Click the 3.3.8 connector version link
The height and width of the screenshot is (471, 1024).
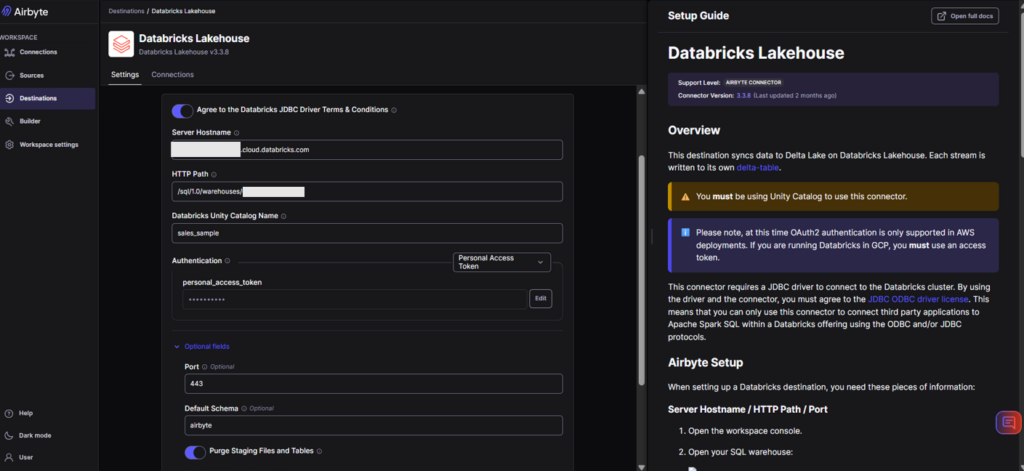[x=744, y=95]
